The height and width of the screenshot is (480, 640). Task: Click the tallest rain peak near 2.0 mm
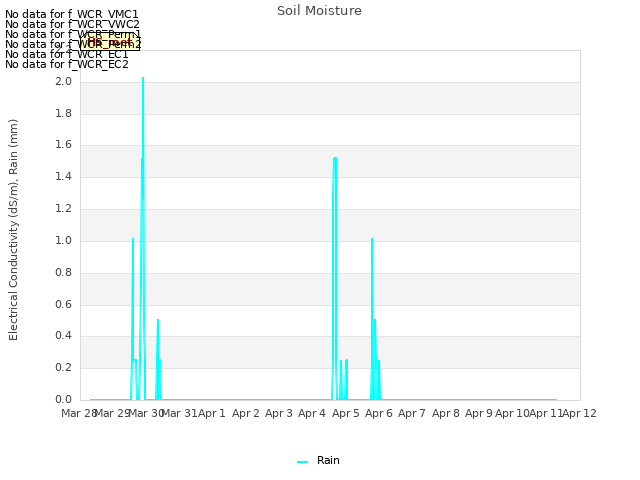pos(143,78)
